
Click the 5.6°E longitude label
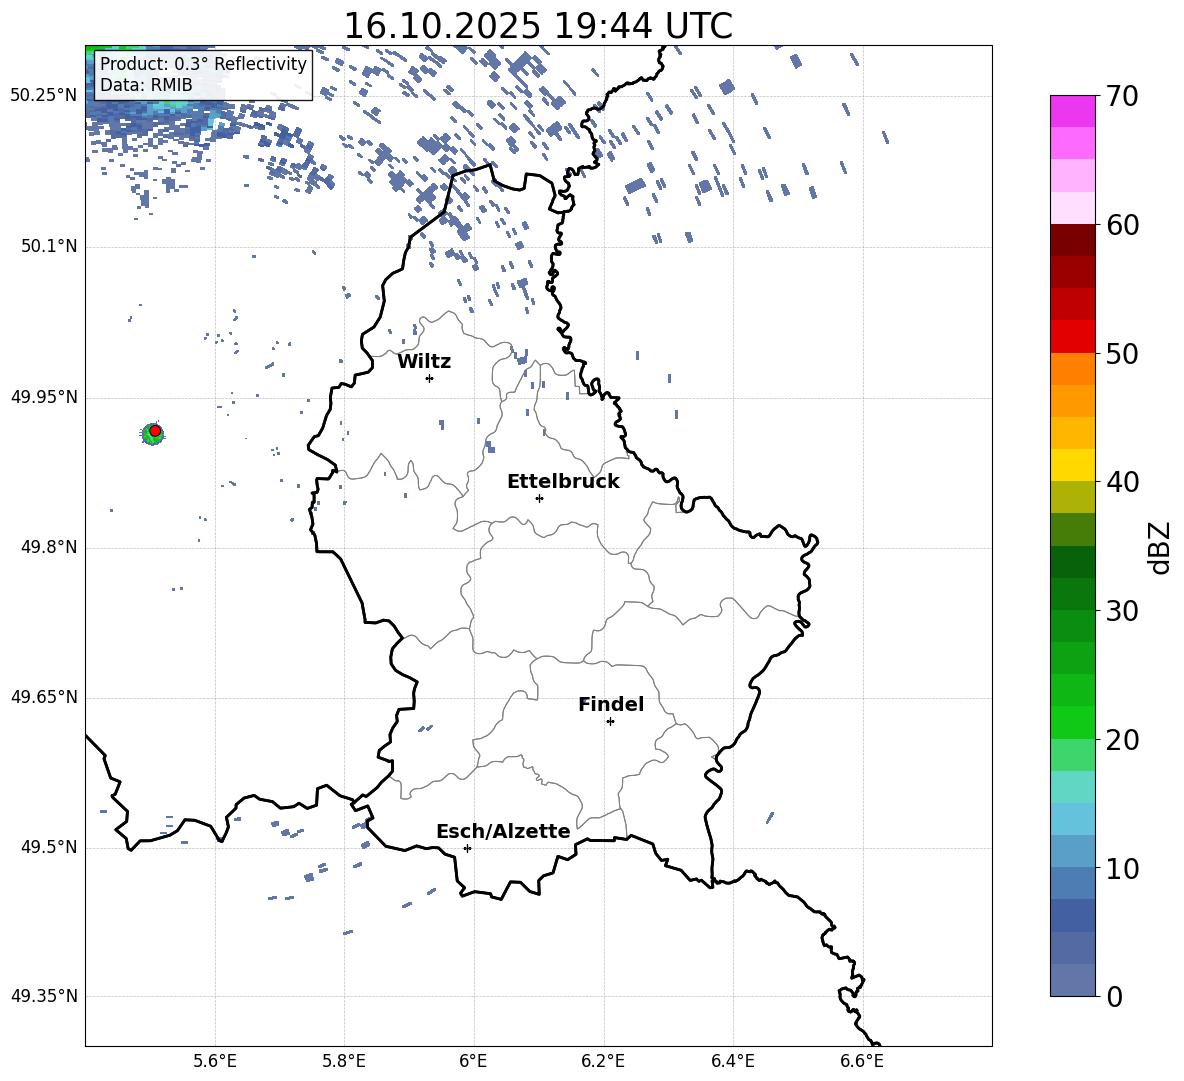click(x=215, y=1061)
